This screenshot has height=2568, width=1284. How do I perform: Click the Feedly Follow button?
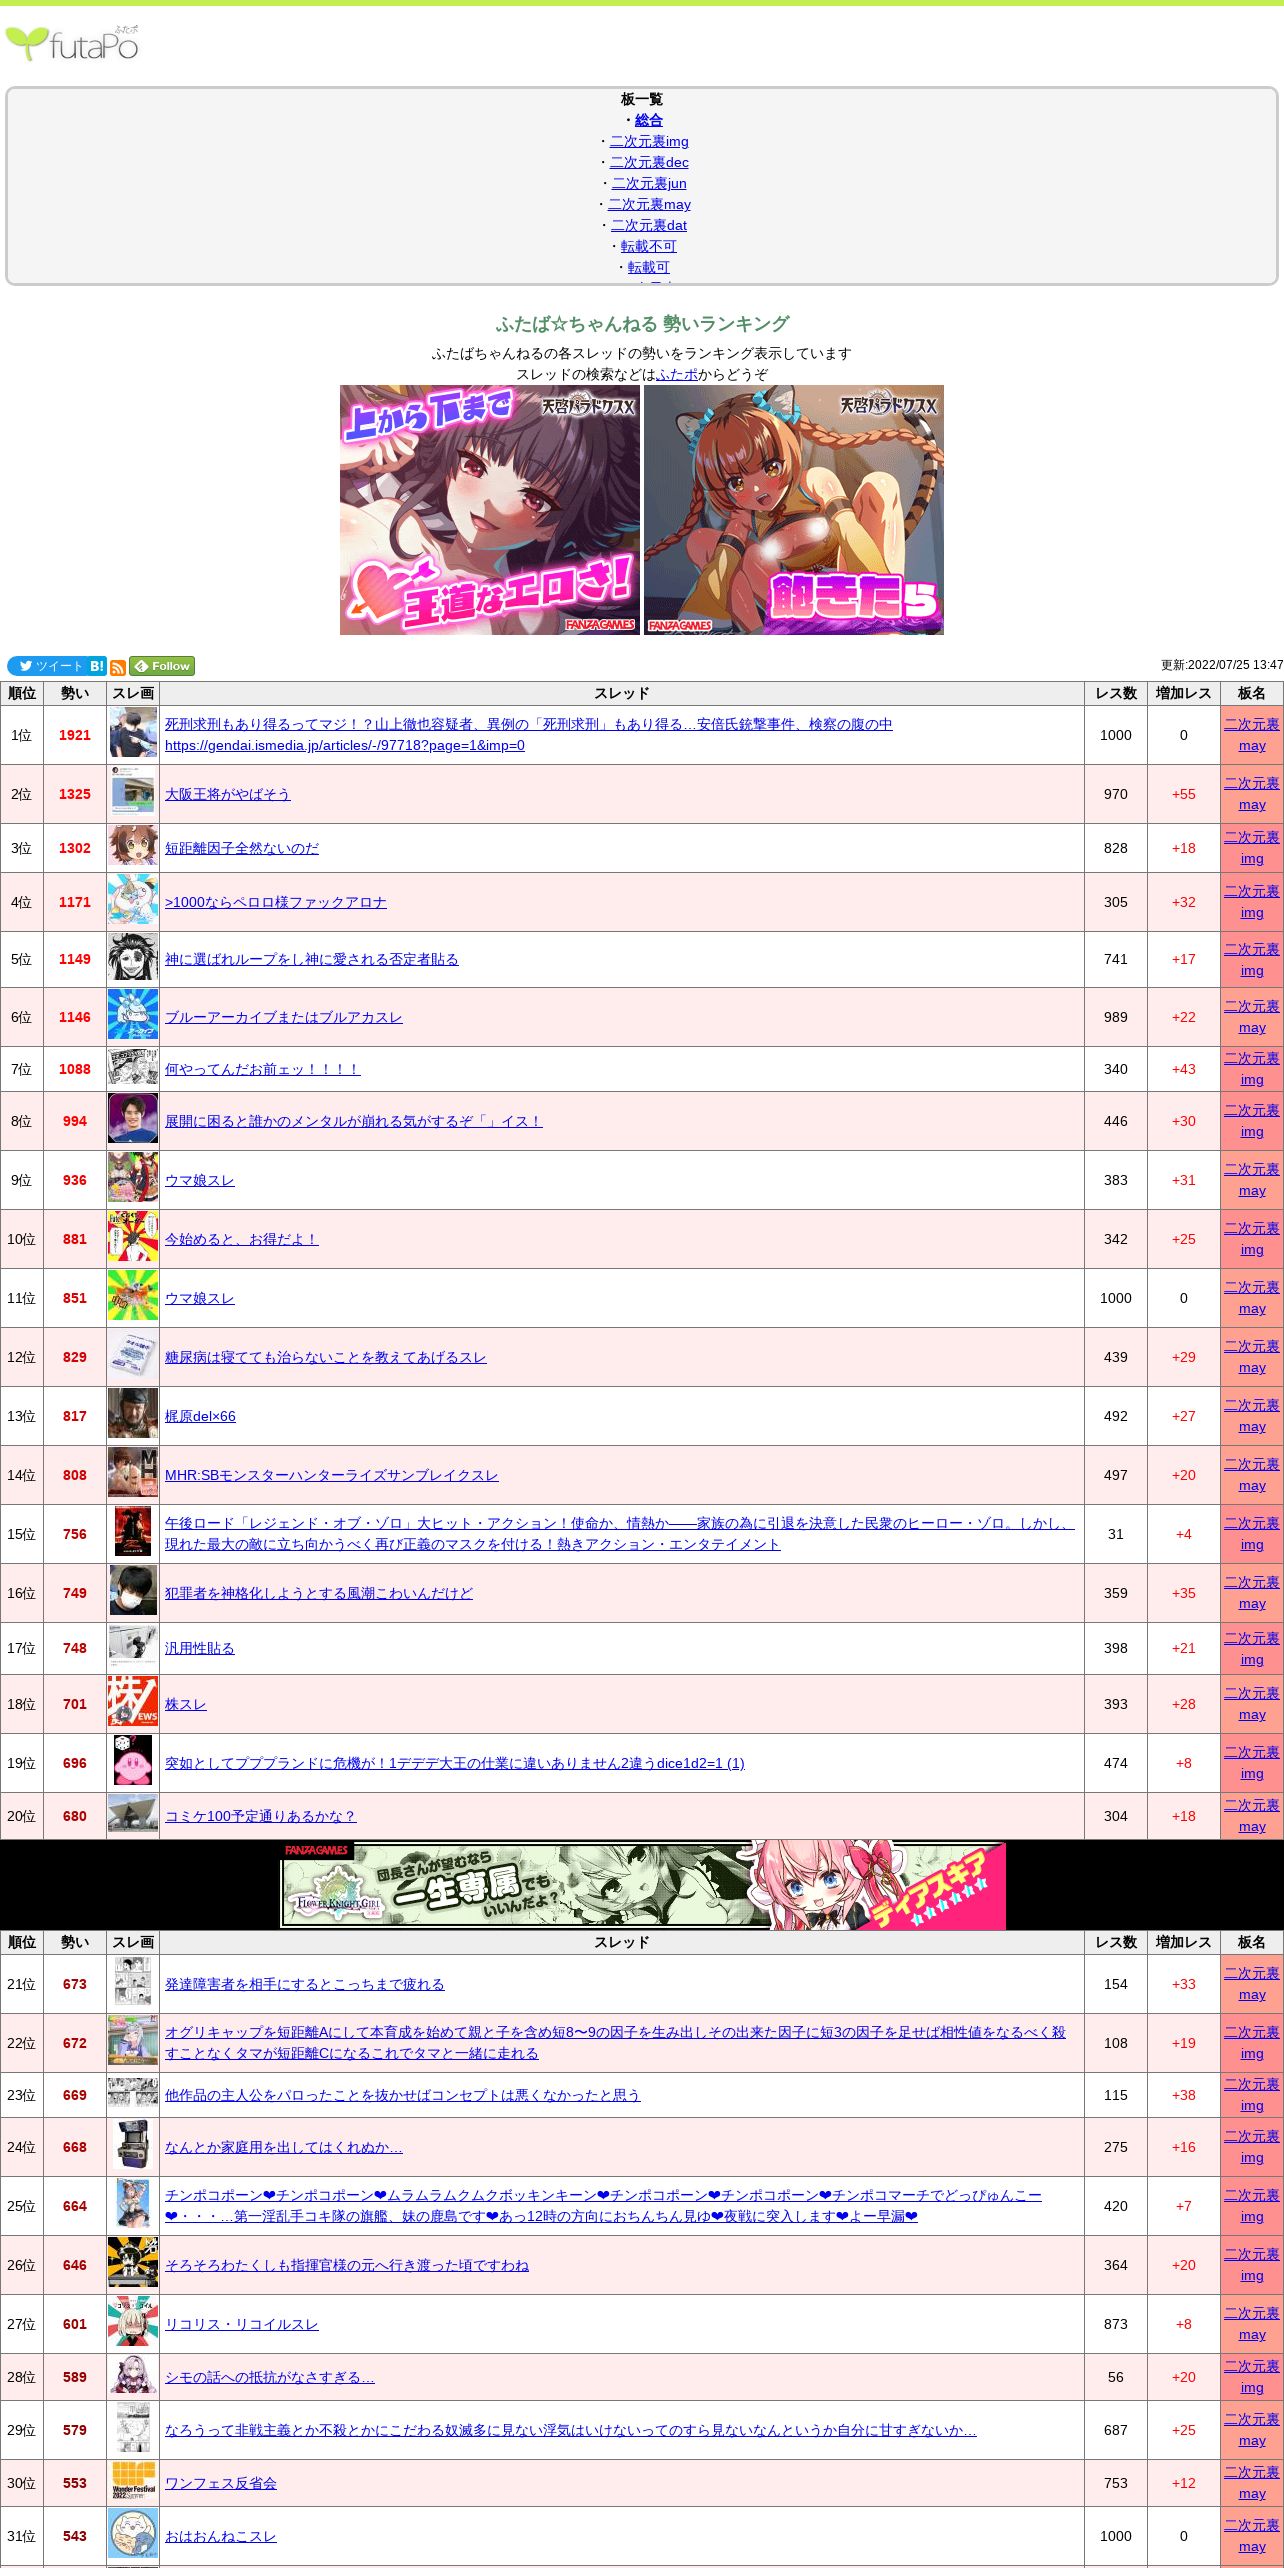coord(162,666)
